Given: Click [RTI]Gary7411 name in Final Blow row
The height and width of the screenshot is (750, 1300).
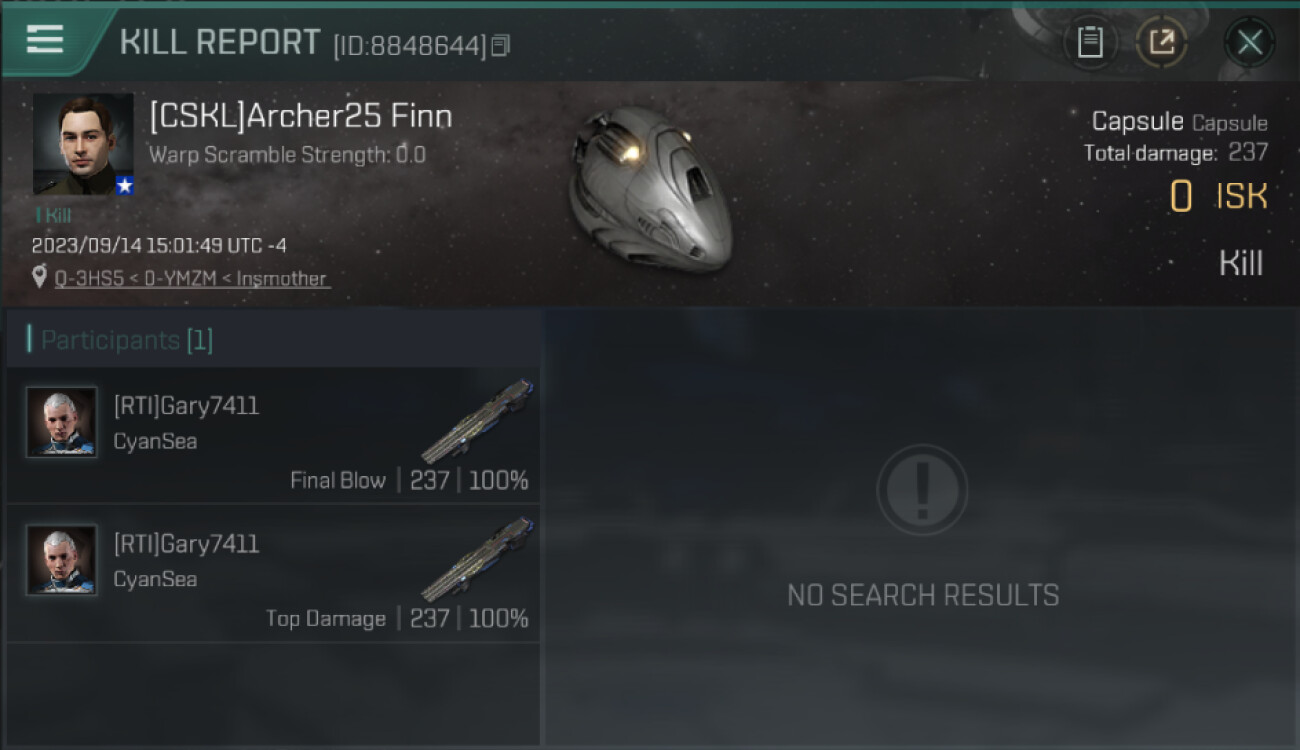Looking at the screenshot, I should [186, 406].
